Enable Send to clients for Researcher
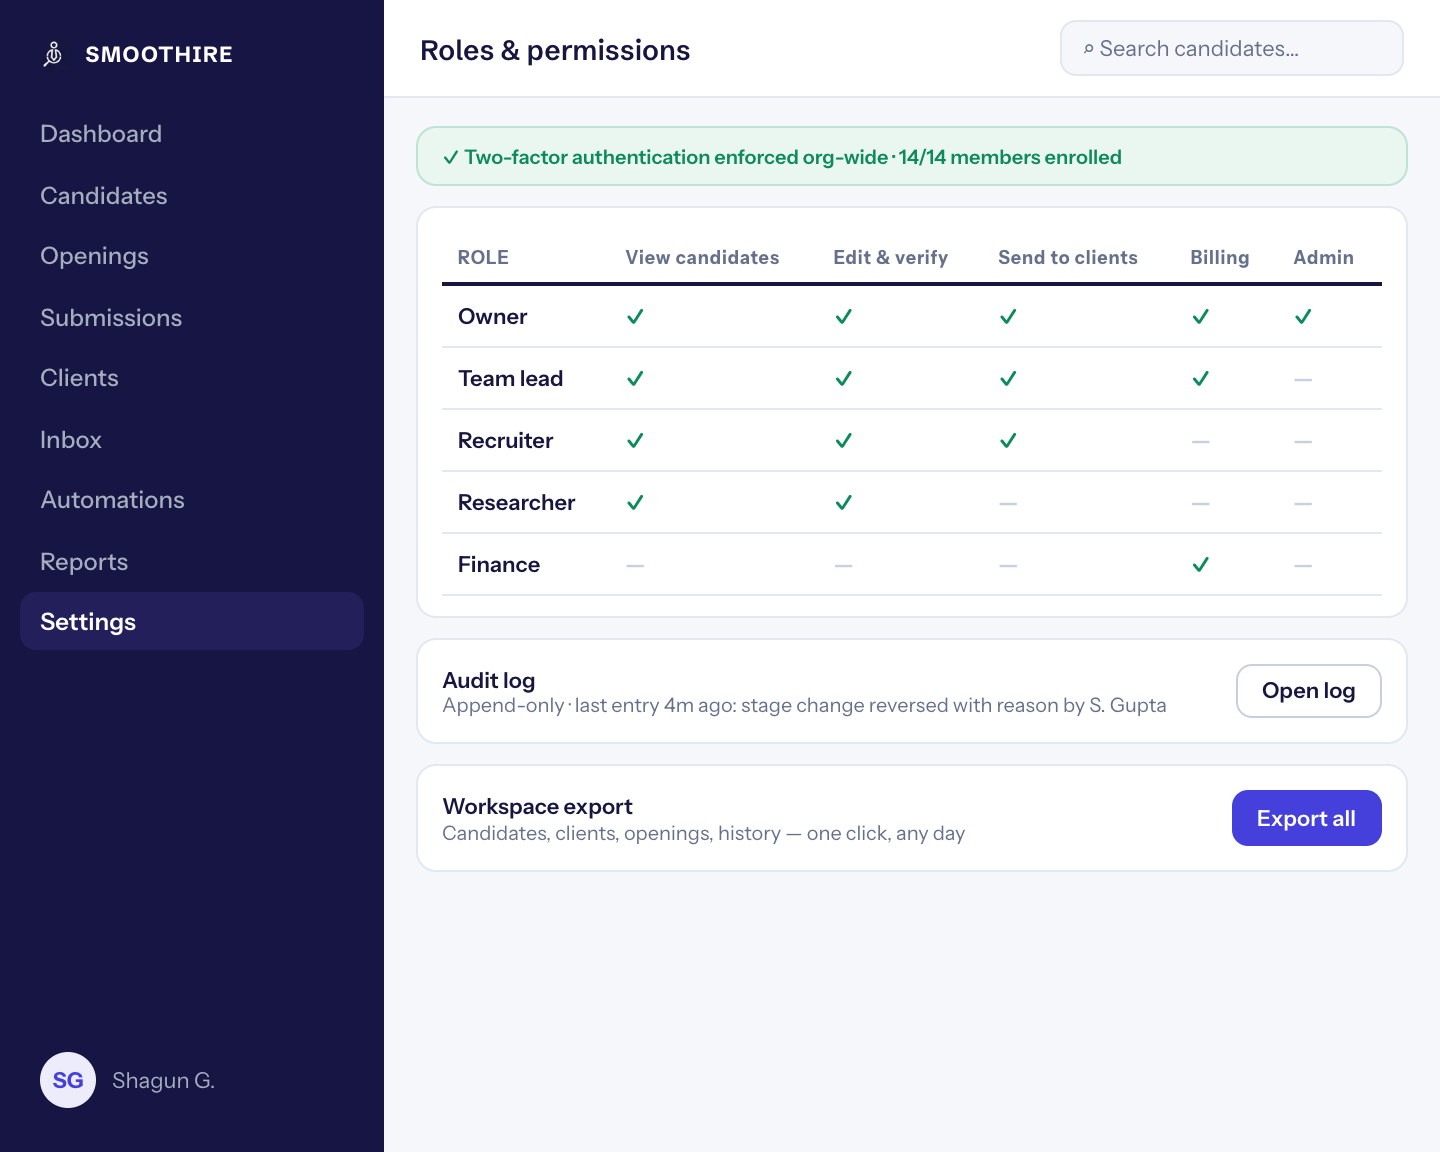The image size is (1440, 1152). coord(1008,504)
